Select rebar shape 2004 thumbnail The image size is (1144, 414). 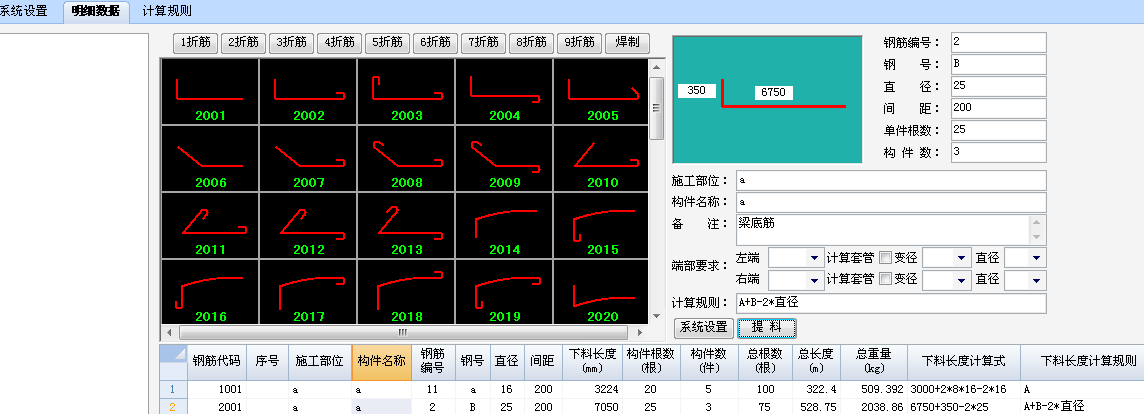click(x=504, y=91)
